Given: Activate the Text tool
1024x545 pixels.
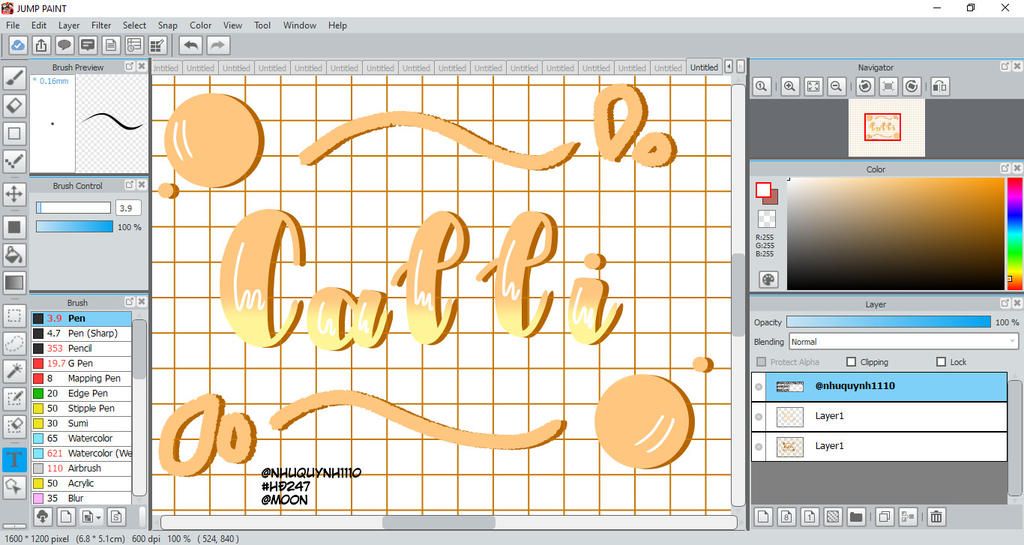Looking at the screenshot, I should [x=14, y=459].
